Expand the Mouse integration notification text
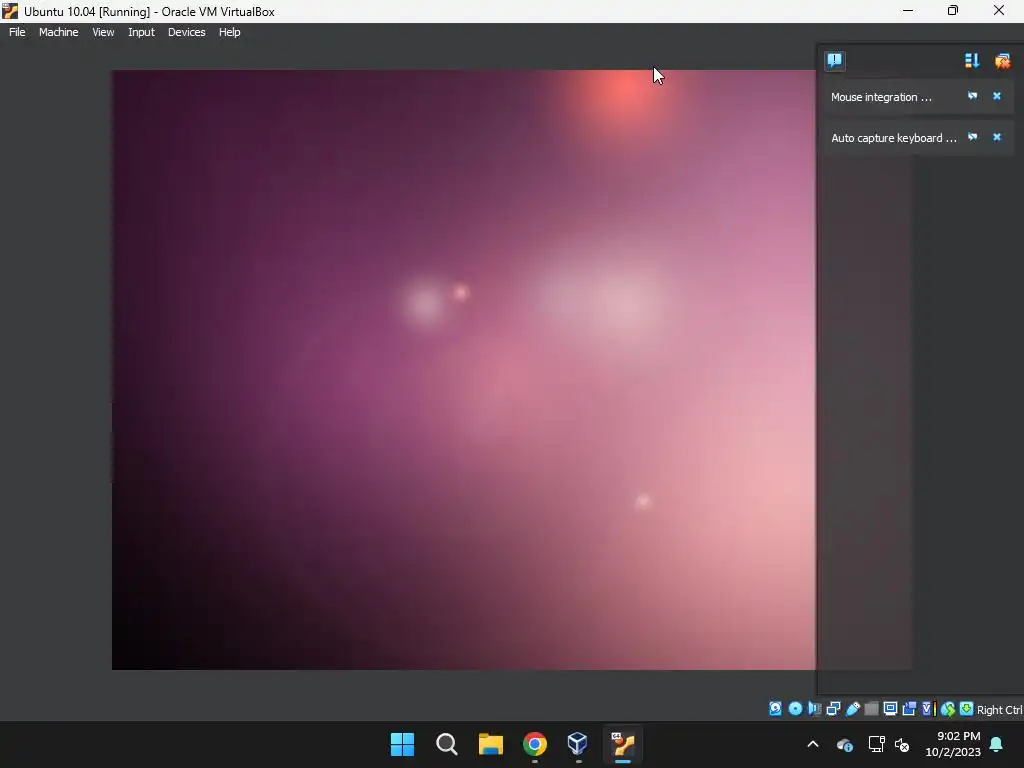The width and height of the screenshot is (1024, 768). (x=881, y=97)
